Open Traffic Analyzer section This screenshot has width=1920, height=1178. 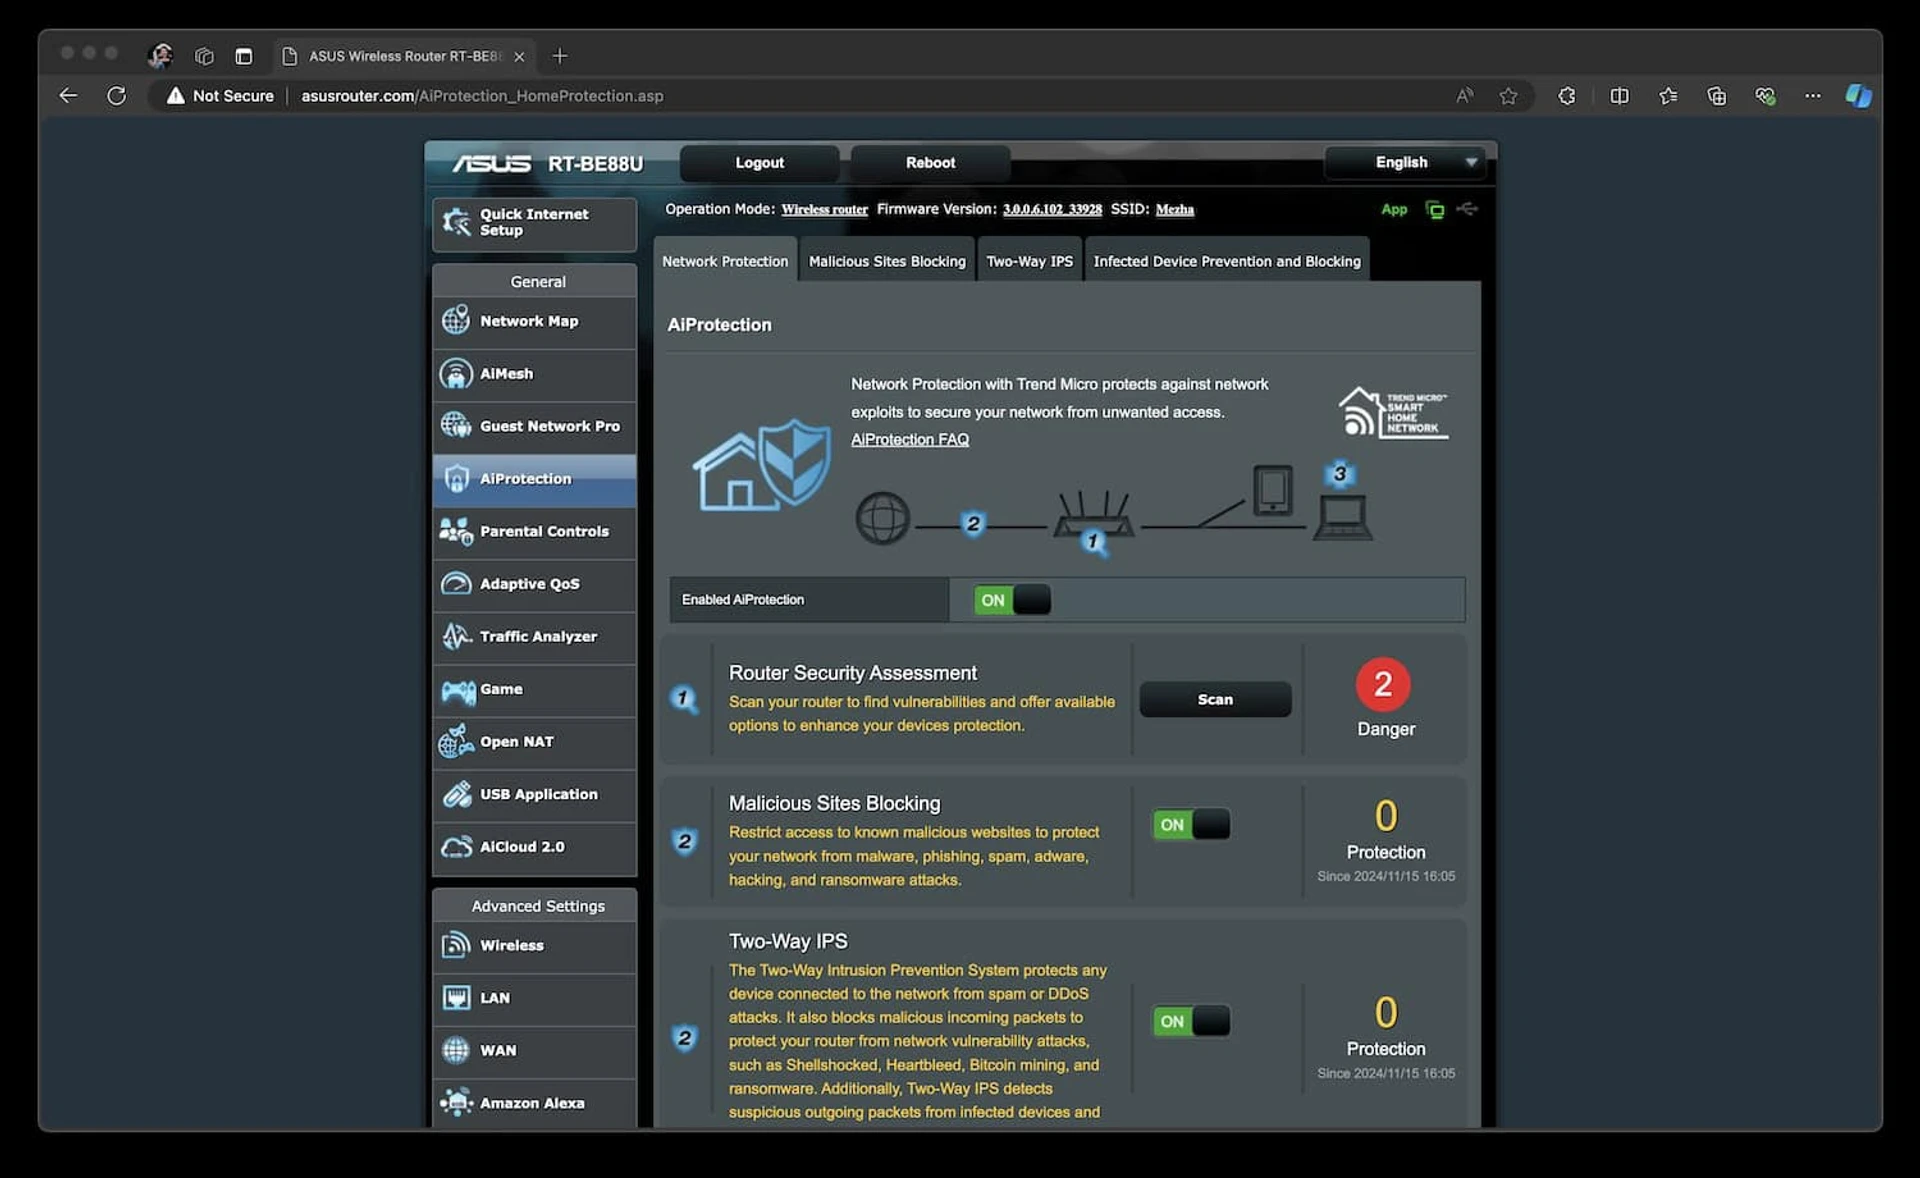pos(534,637)
